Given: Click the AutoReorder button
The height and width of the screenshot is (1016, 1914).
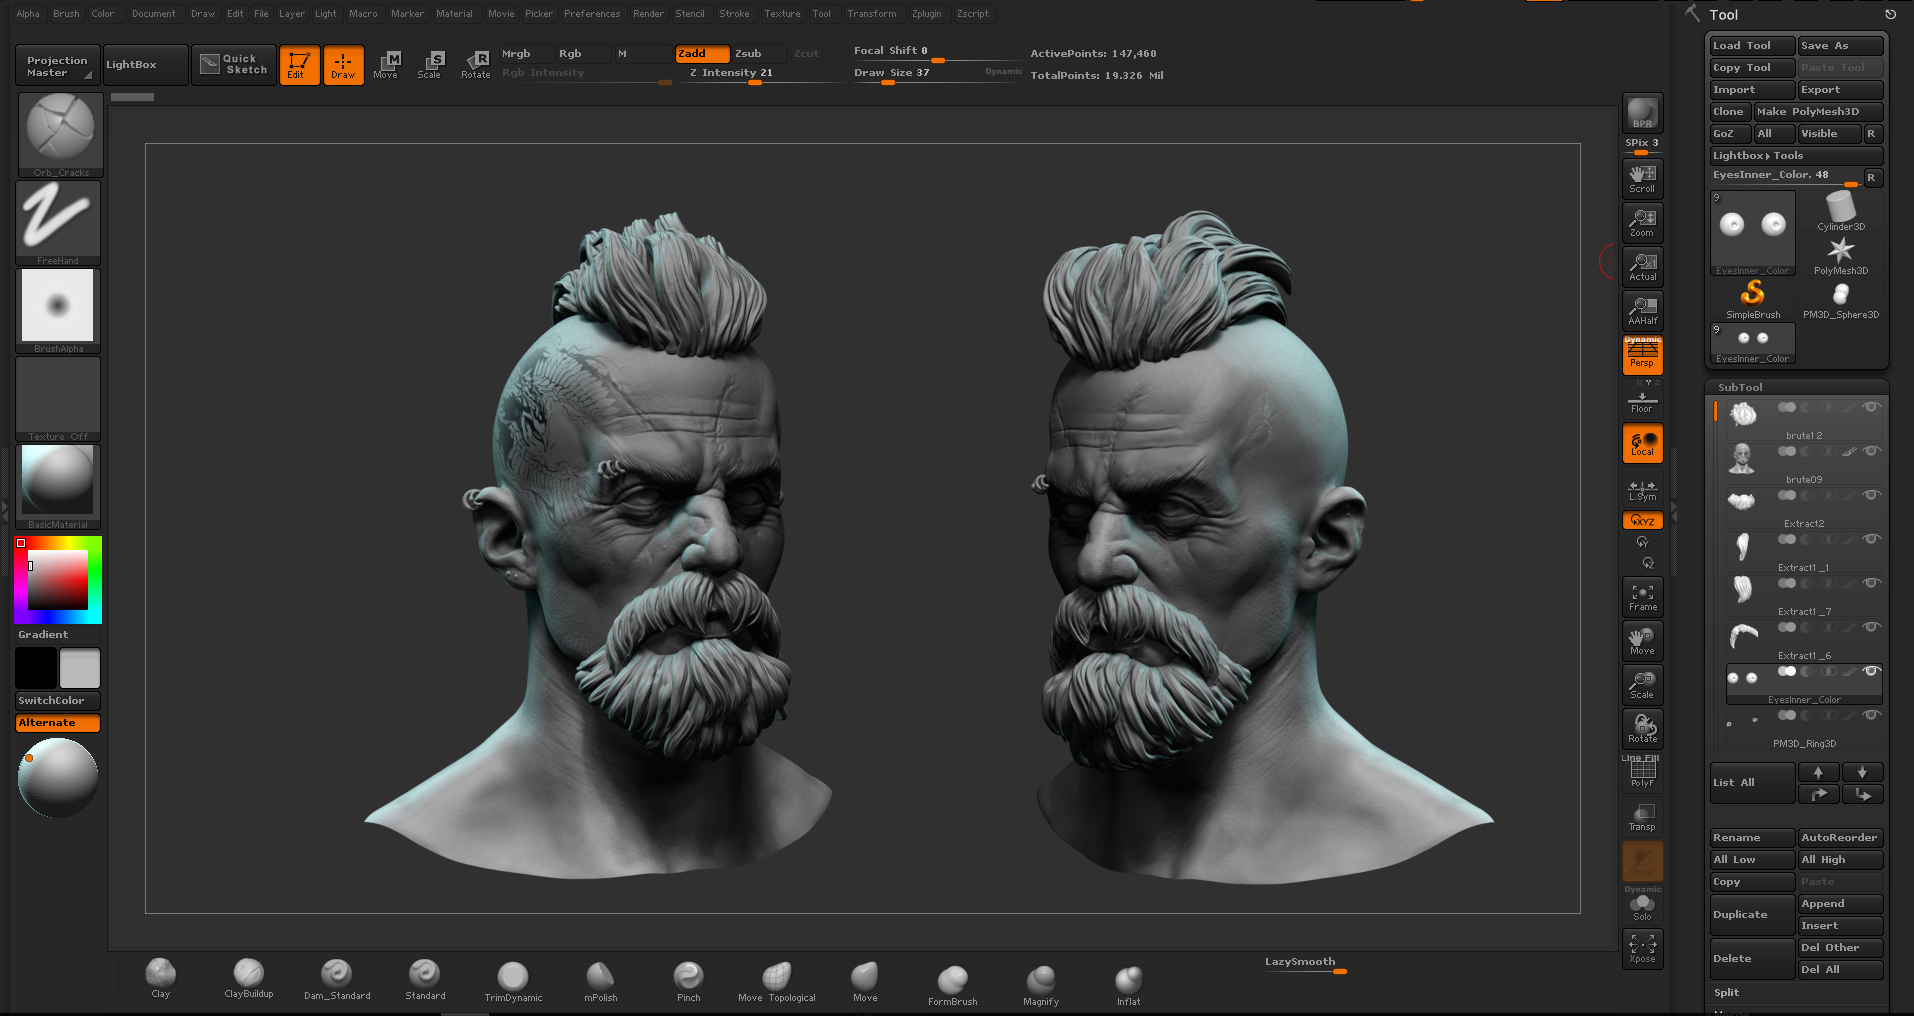Looking at the screenshot, I should (1840, 838).
